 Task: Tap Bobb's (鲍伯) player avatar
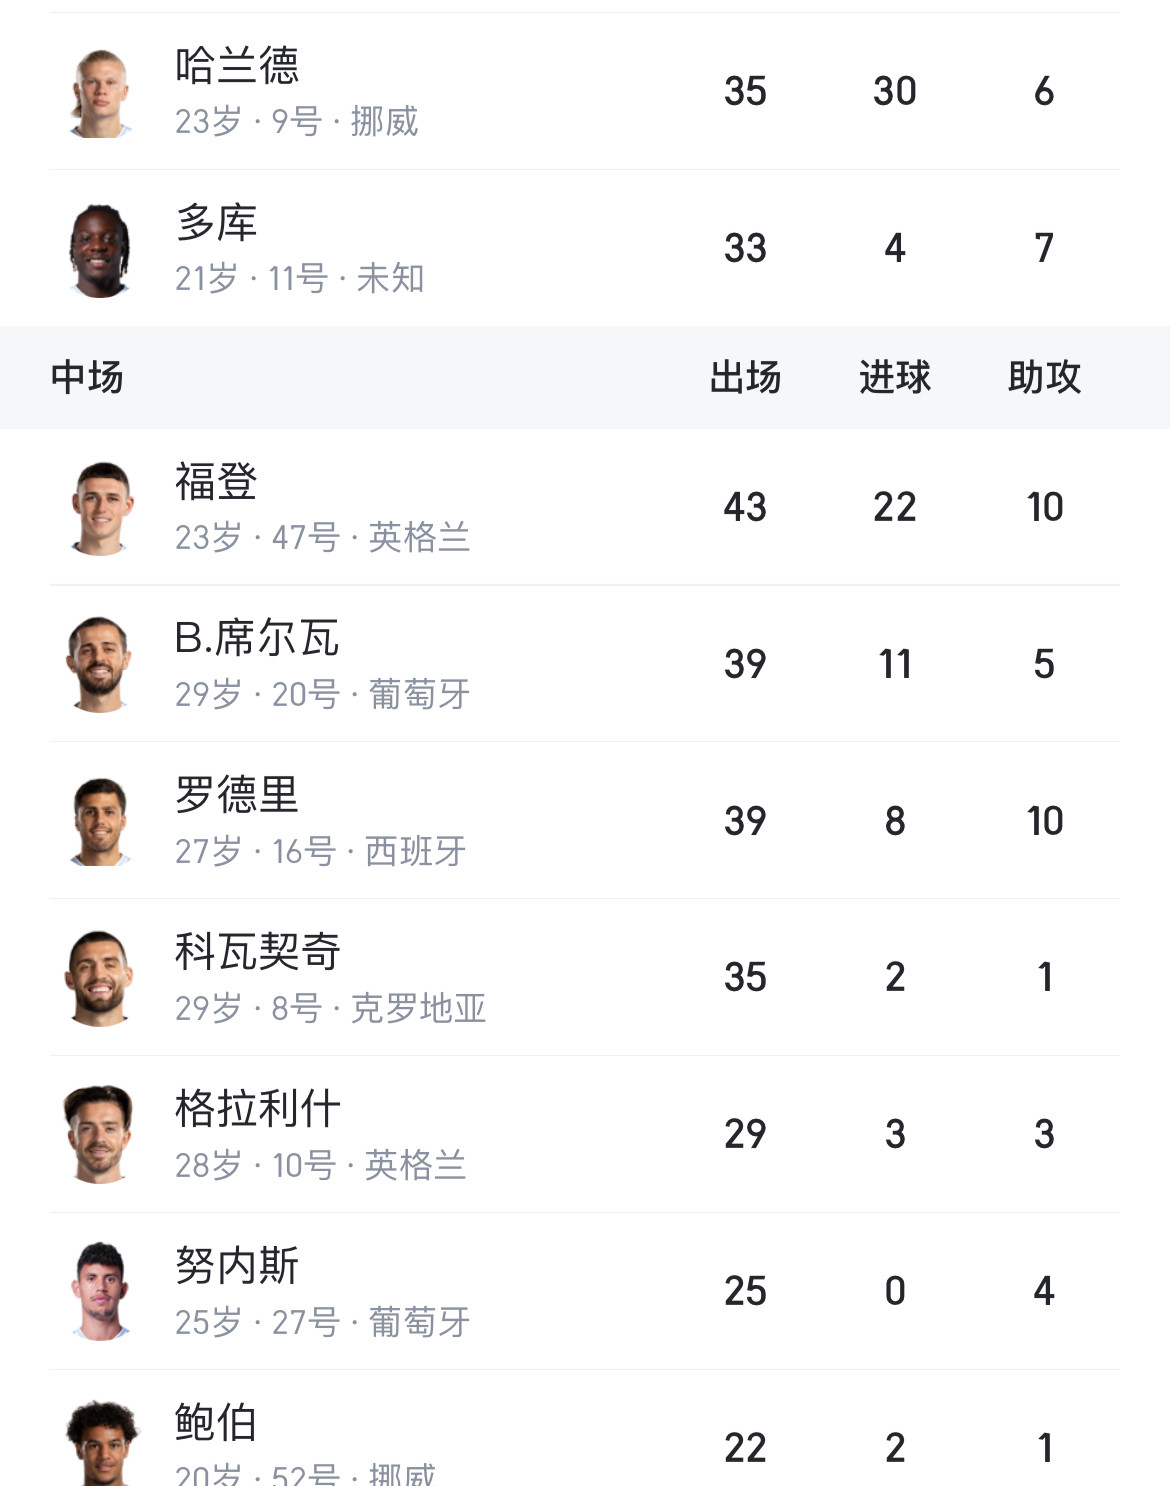100,1443
